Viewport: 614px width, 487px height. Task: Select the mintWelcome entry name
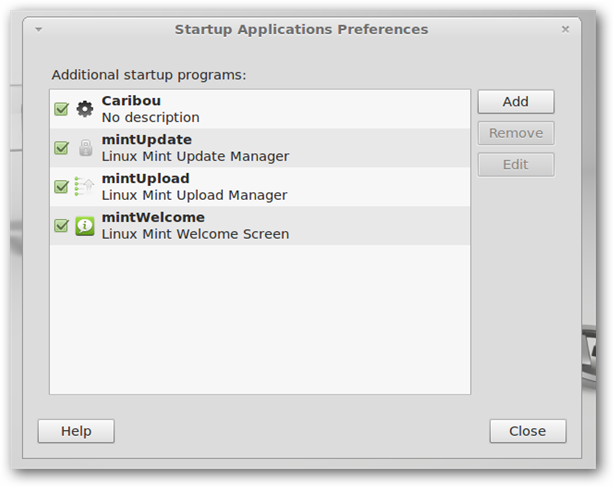coord(153,217)
